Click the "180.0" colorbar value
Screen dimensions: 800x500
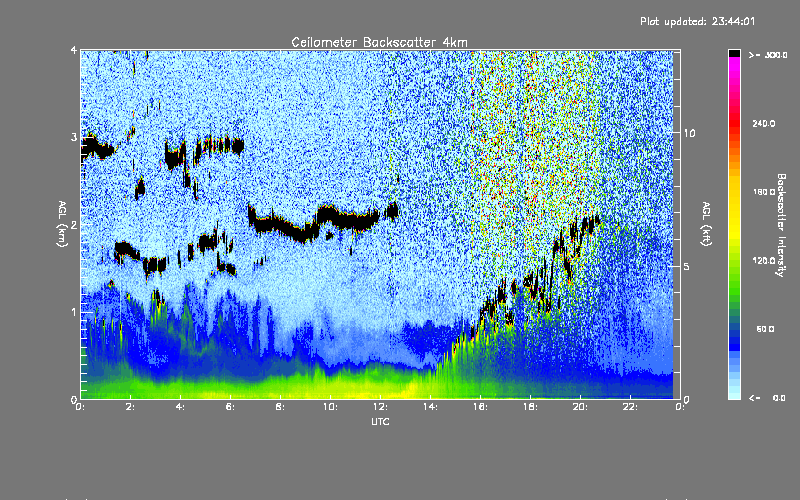click(764, 192)
